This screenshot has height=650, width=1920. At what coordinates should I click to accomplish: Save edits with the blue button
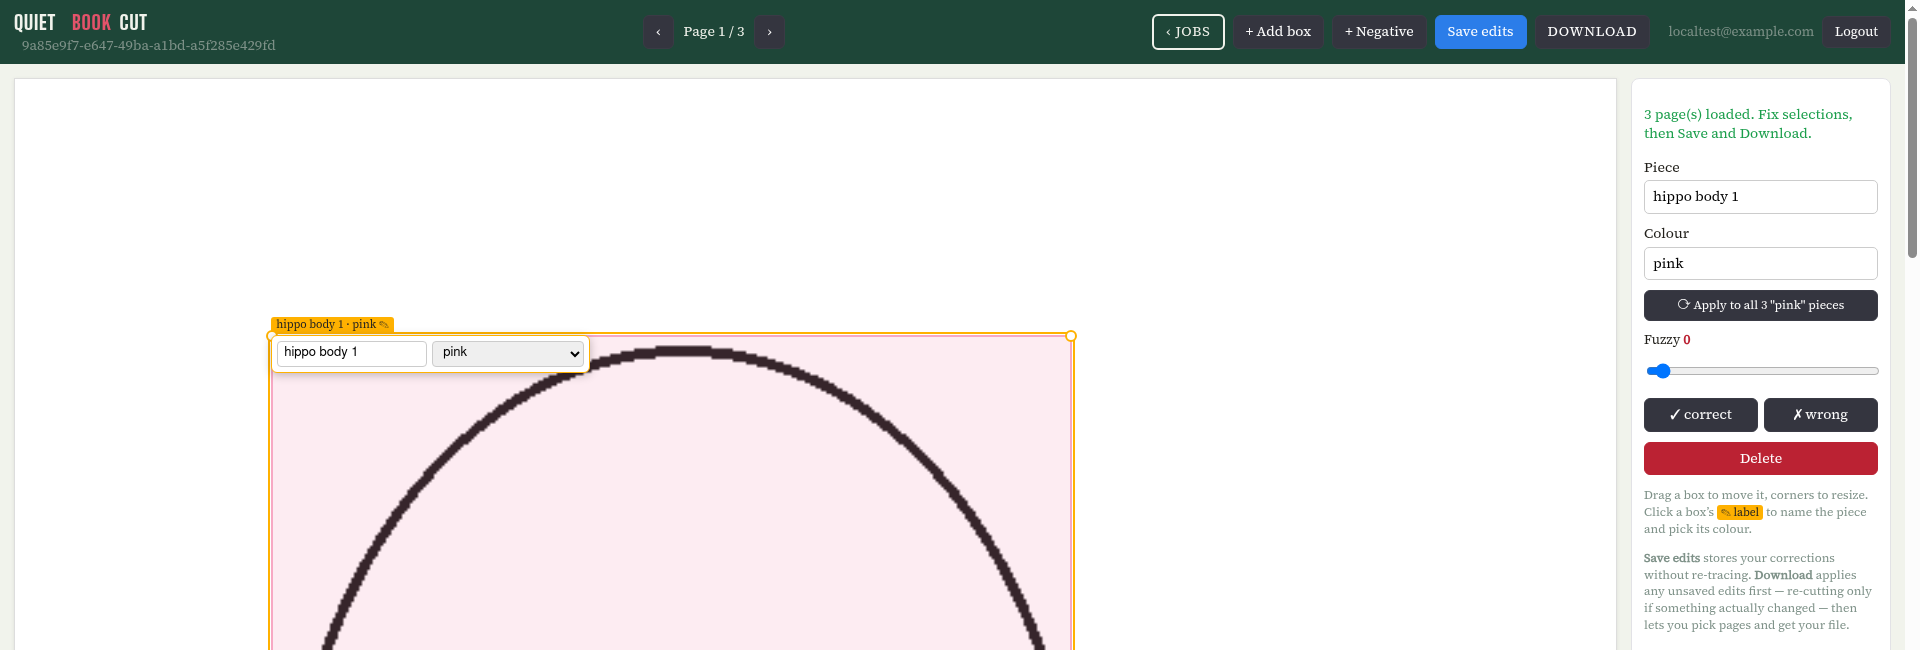[x=1480, y=32]
